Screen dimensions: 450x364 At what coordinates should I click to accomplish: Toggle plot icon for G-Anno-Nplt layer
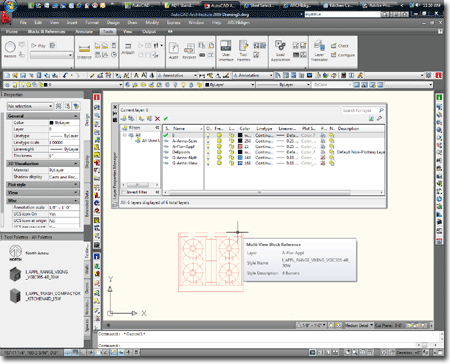click(x=323, y=157)
